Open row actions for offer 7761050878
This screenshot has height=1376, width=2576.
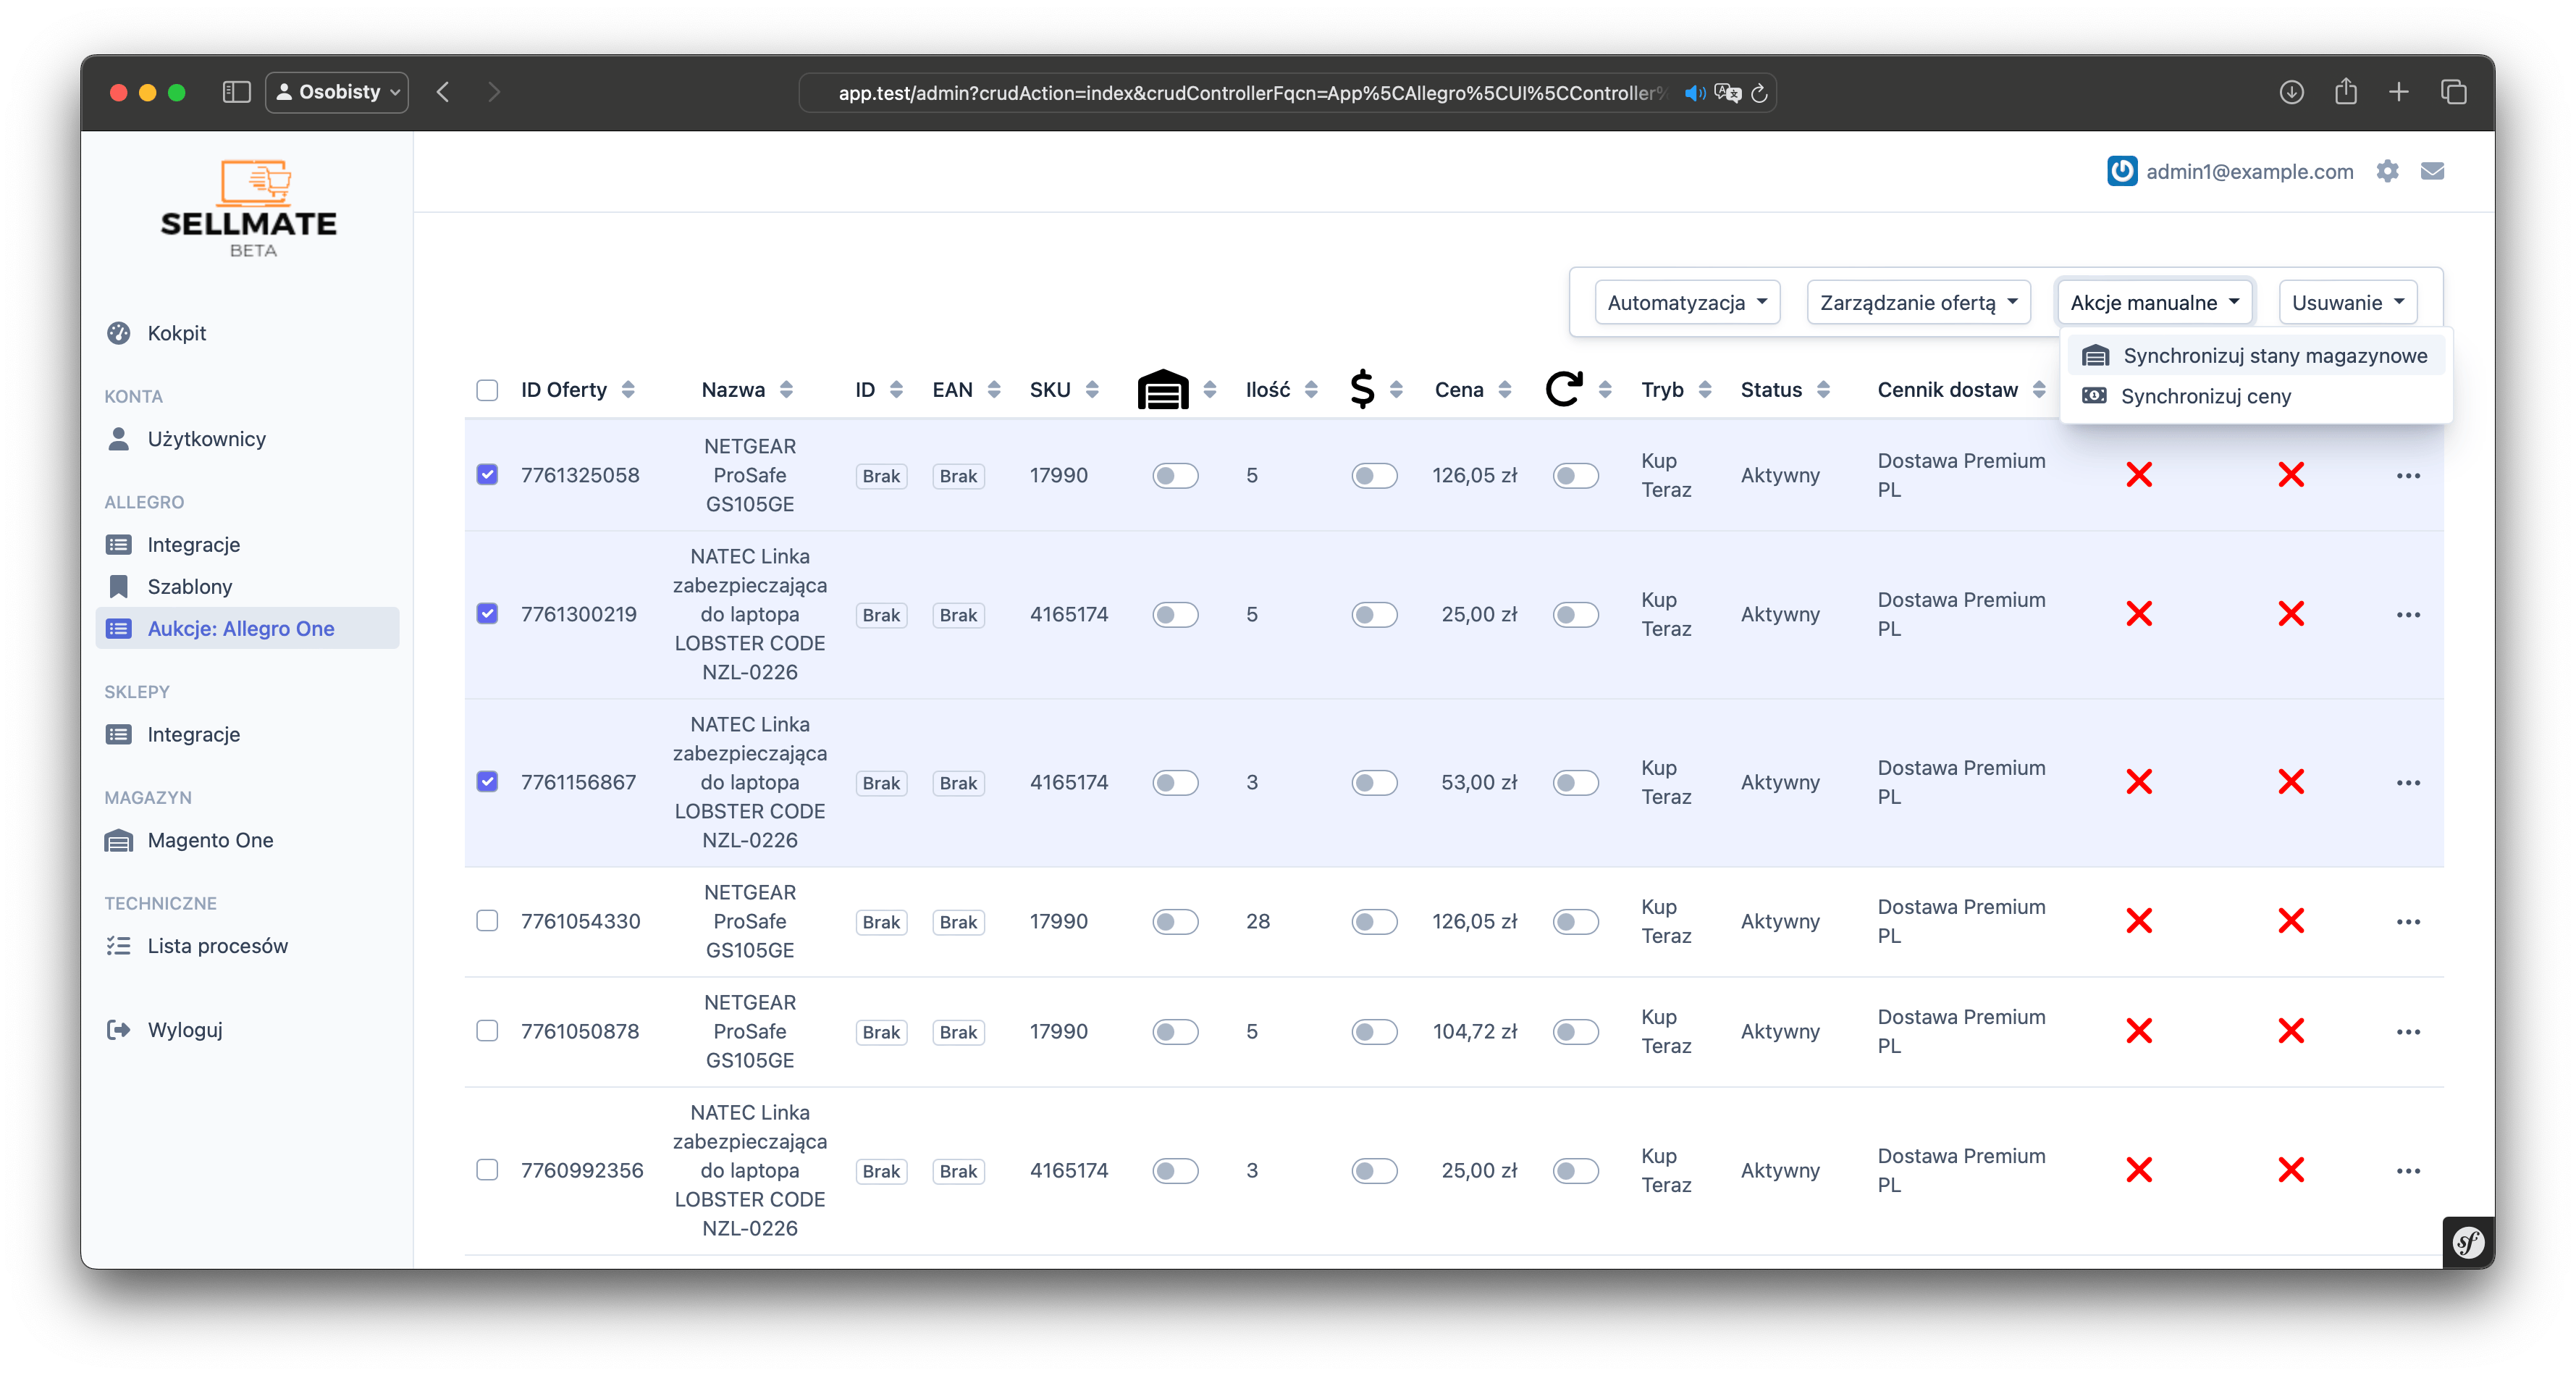pyautogui.click(x=2408, y=1031)
